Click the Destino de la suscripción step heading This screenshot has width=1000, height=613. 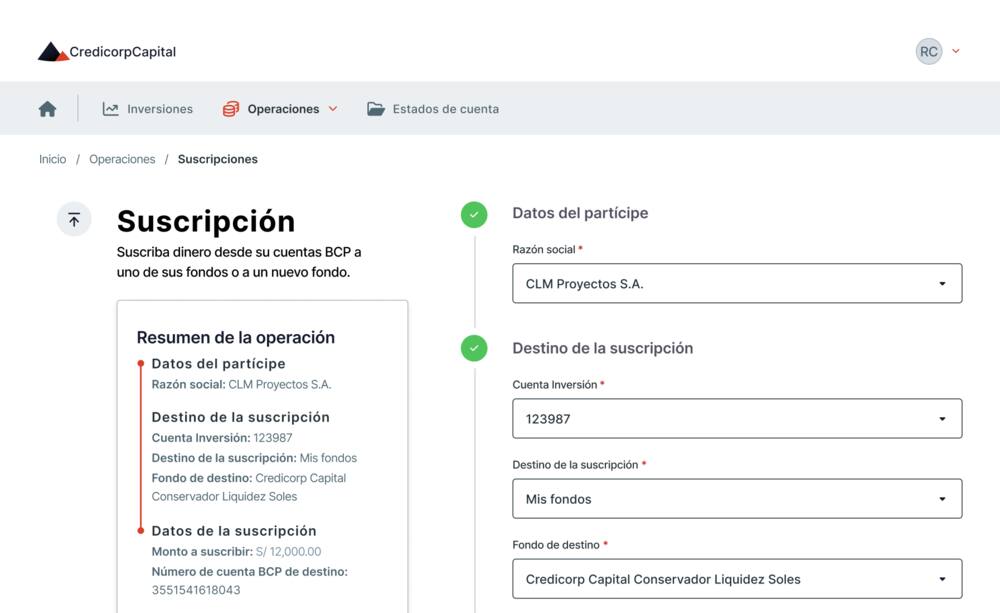603,348
